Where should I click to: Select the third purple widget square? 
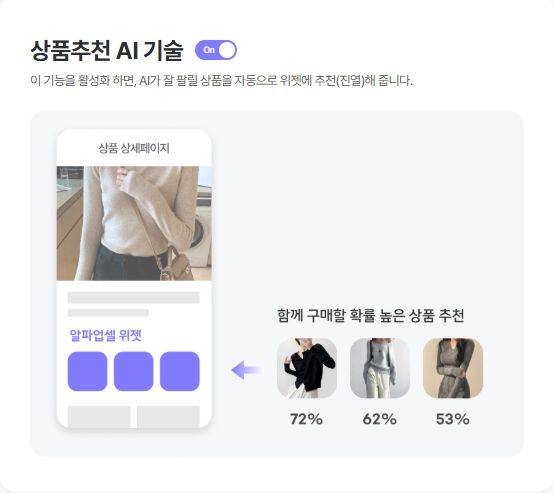(x=180, y=371)
